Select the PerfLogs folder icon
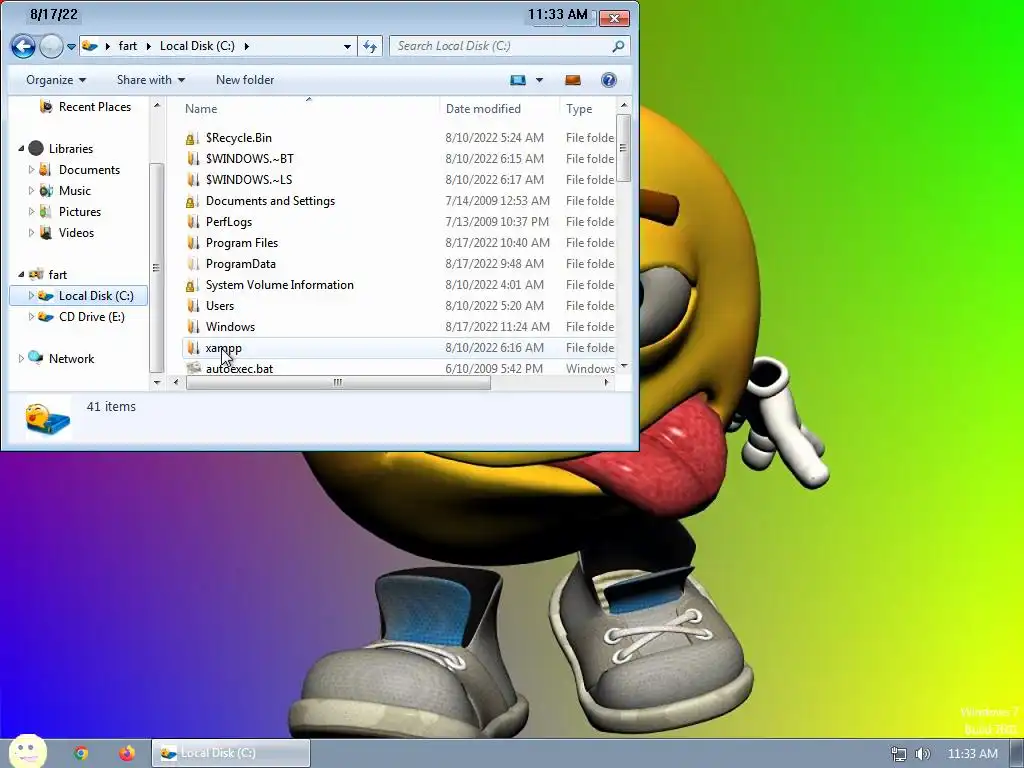Screen dimensions: 1024x768 (x=192, y=221)
